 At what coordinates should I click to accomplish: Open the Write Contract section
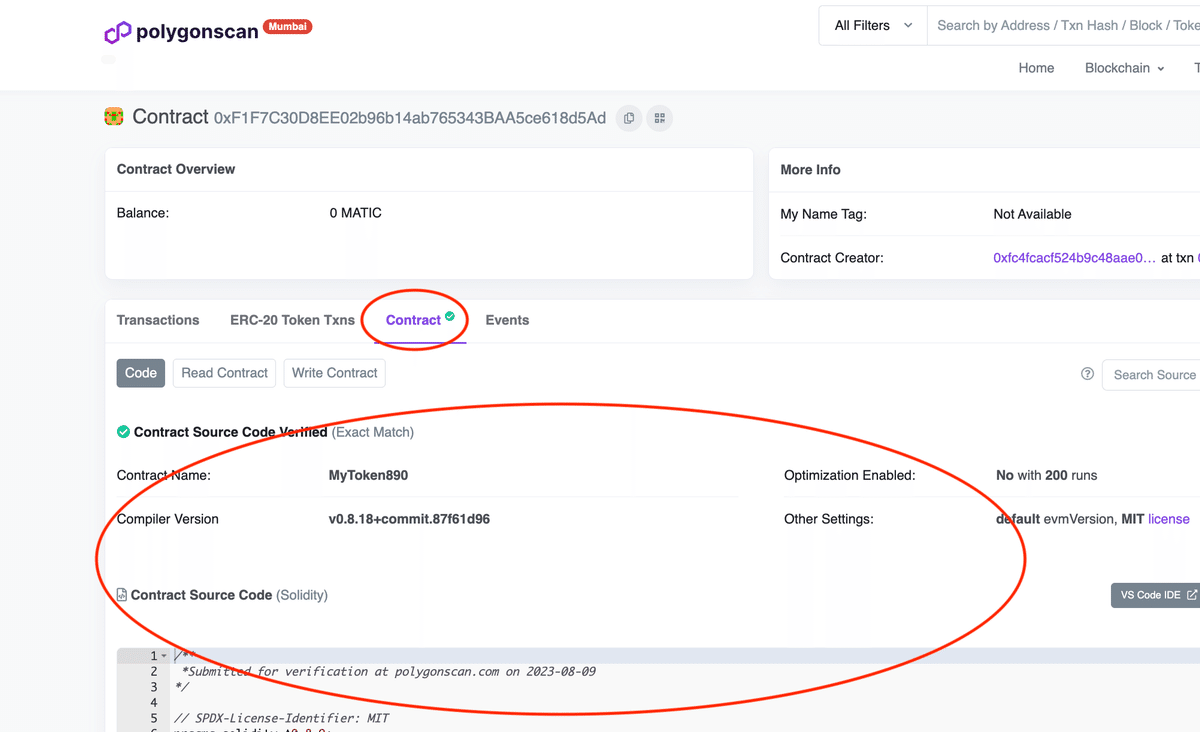click(x=335, y=373)
